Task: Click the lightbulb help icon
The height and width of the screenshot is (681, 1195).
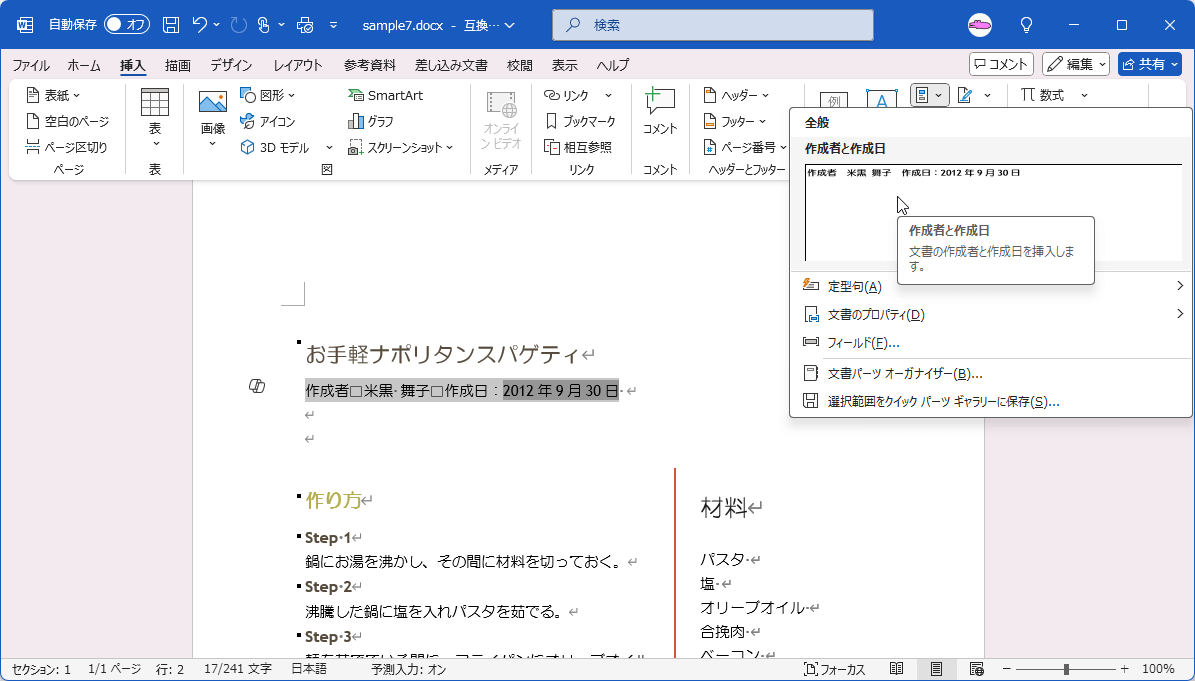Action: click(1027, 25)
